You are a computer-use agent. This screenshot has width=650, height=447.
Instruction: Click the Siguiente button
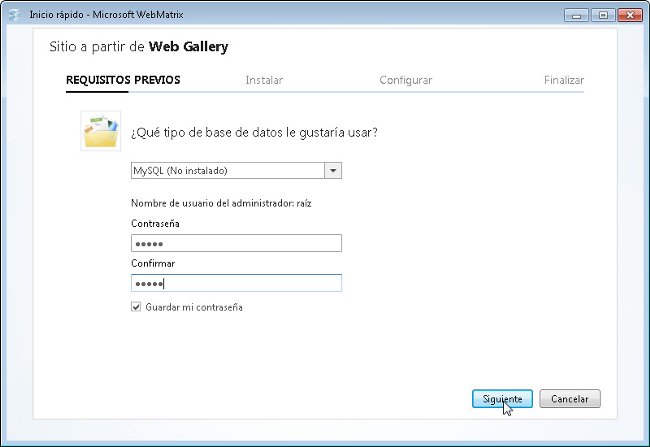pos(502,399)
